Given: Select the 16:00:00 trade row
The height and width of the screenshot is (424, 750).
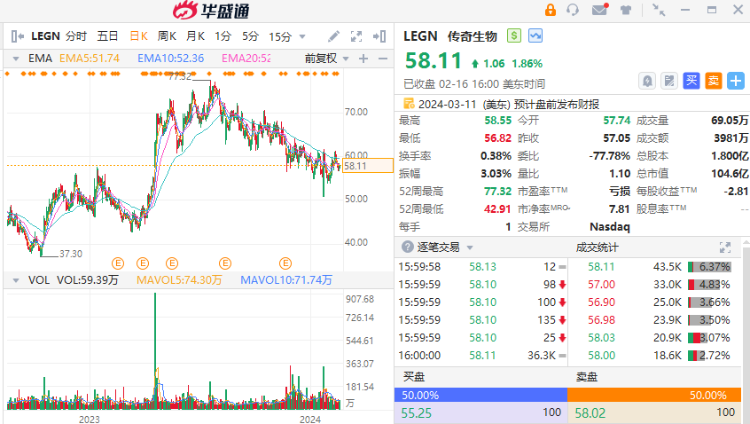Looking at the screenshot, I should point(482,355).
